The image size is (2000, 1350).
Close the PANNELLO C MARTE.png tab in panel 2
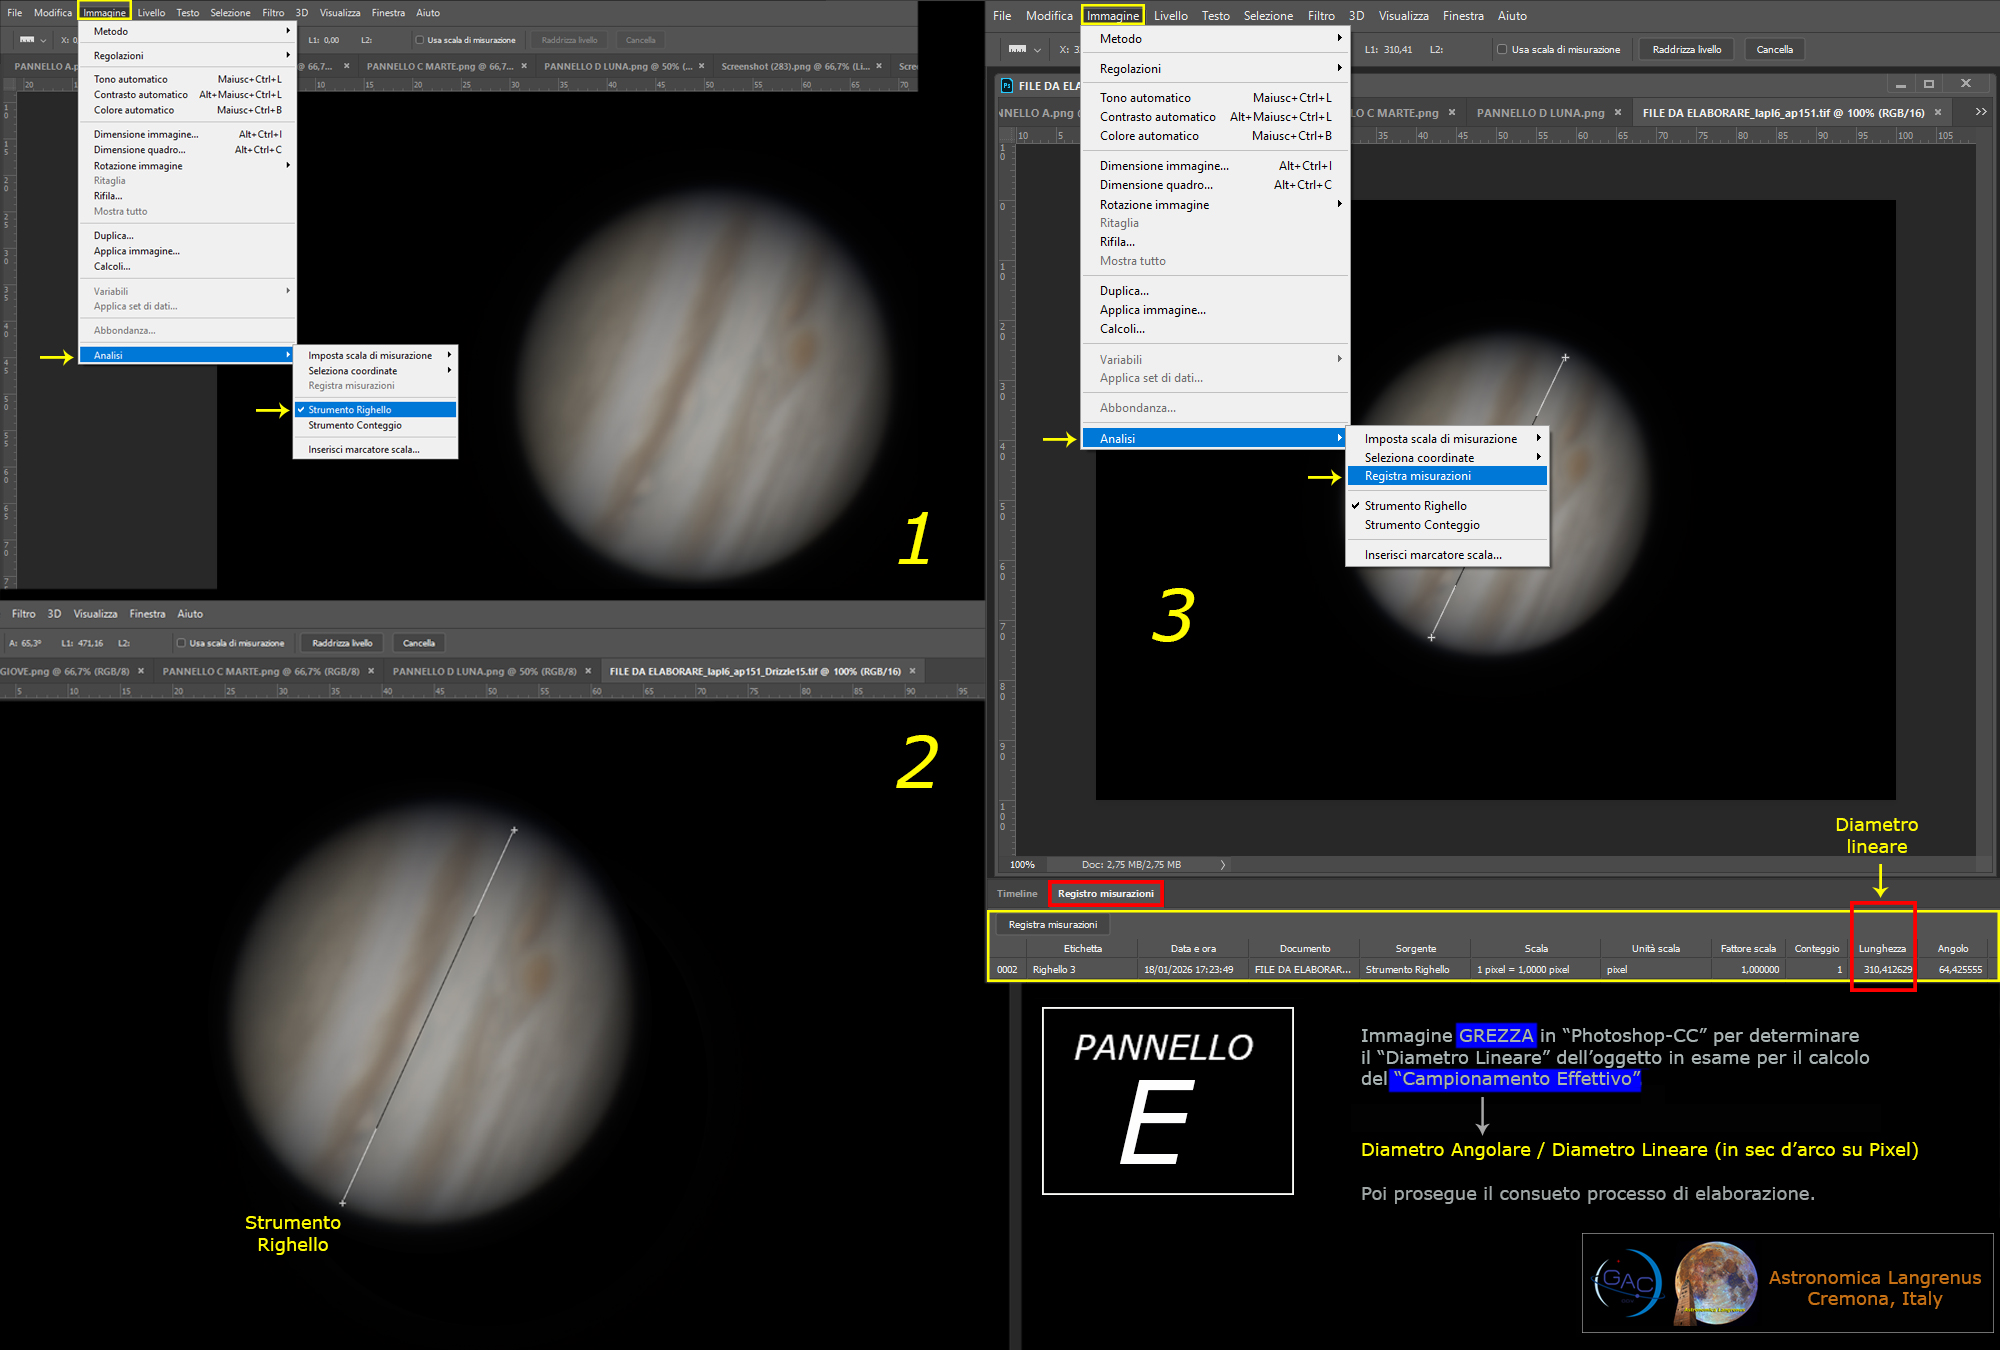[371, 671]
